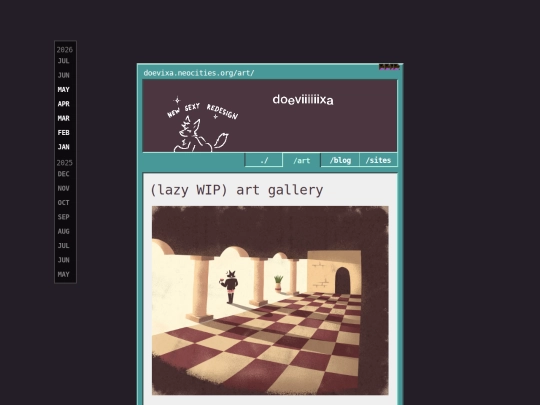Go to the /sites tab

pos(378,160)
